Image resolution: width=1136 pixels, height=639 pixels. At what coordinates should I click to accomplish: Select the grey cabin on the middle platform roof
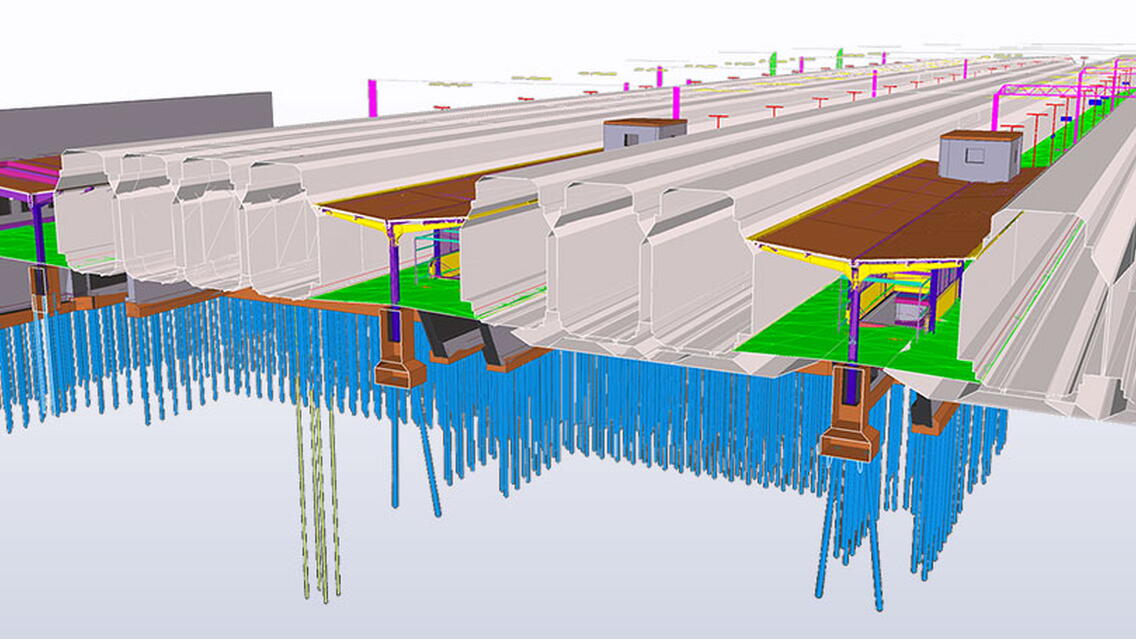644,134
